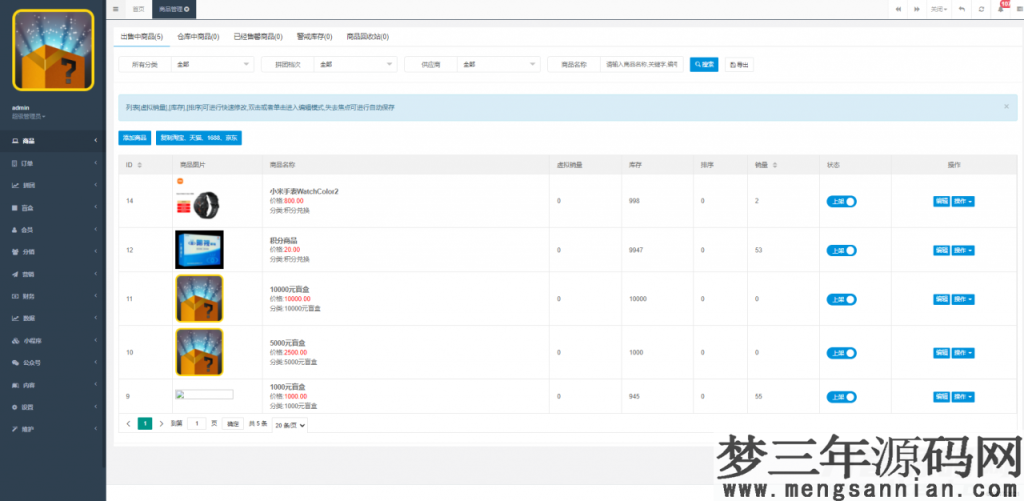Click the tabs scroll-right double arrow icon

point(917,9)
